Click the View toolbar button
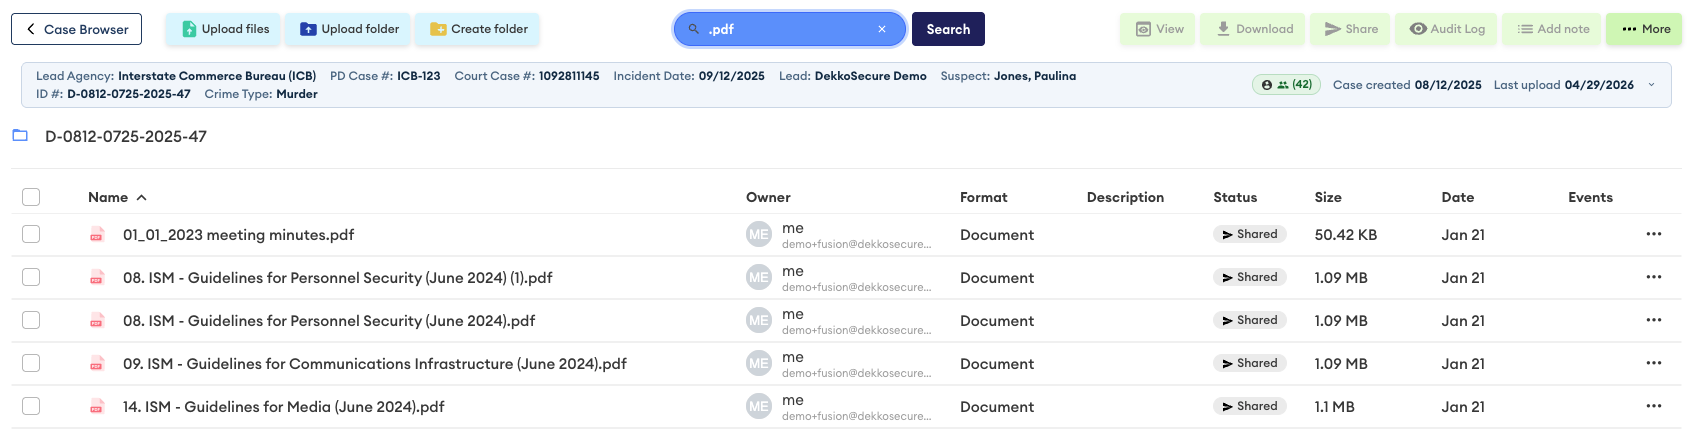Image resolution: width=1689 pixels, height=433 pixels. pyautogui.click(x=1158, y=29)
